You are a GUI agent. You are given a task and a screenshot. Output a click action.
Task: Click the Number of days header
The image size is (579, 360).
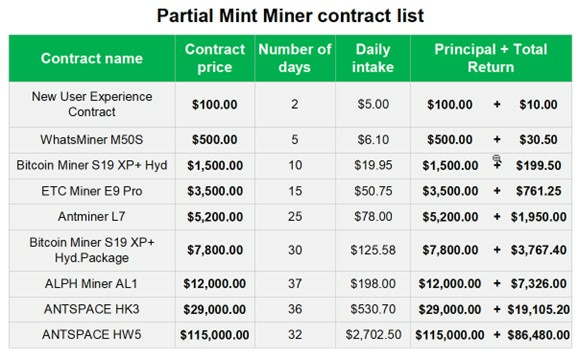coord(295,58)
